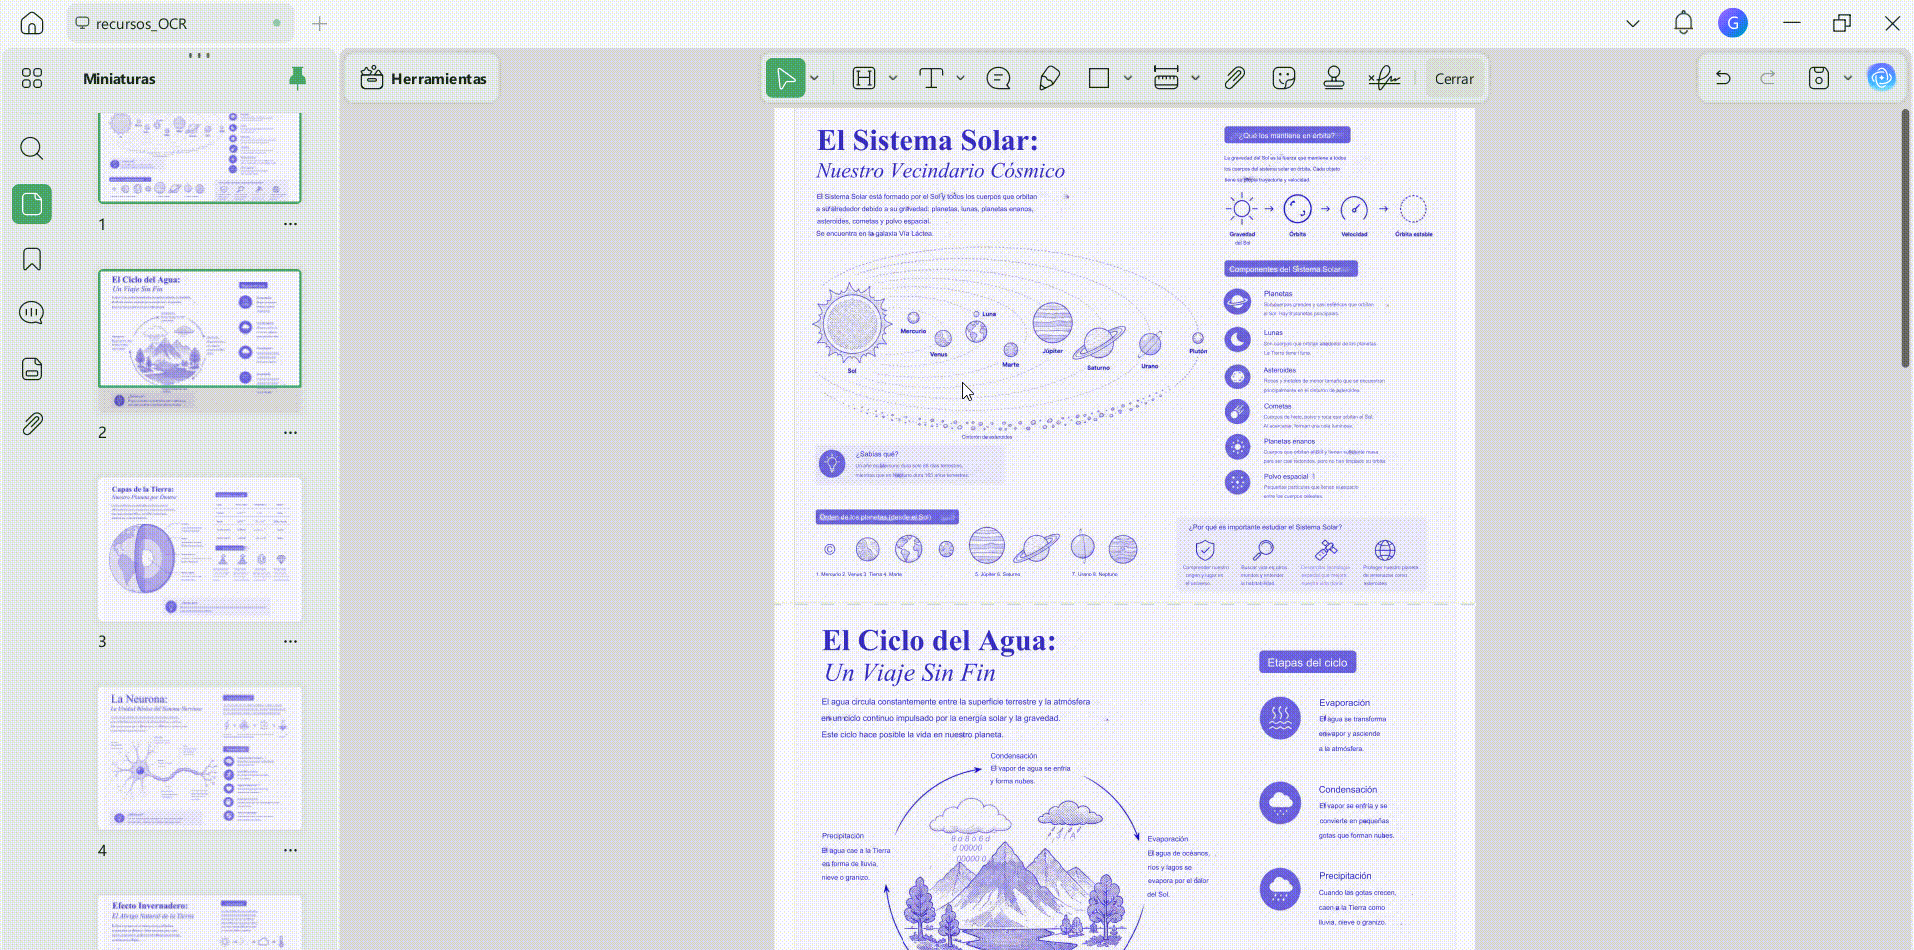Insert a sticker
This screenshot has height=950, width=1914.
1284,78
